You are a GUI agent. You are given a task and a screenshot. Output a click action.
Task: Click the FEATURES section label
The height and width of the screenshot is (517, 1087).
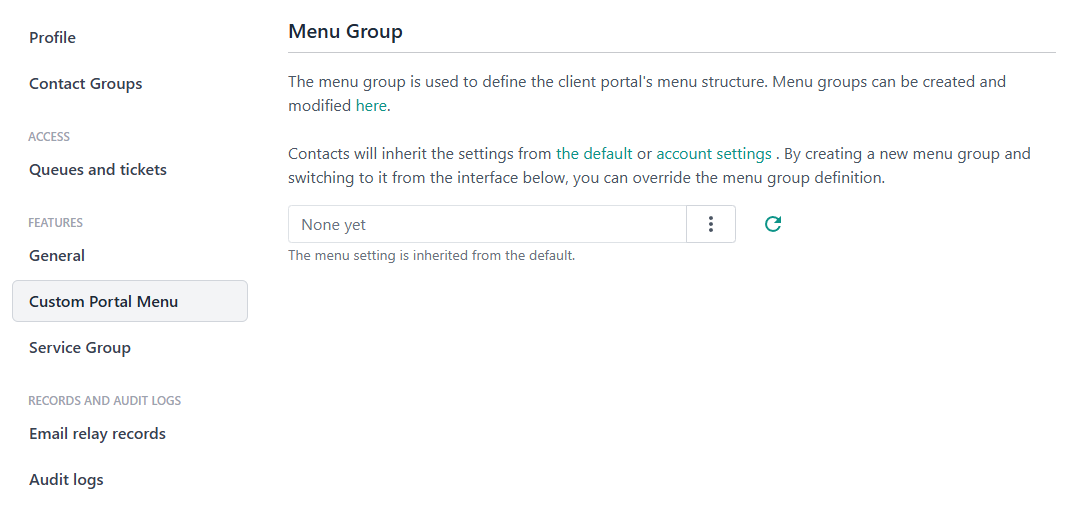pyautogui.click(x=55, y=223)
